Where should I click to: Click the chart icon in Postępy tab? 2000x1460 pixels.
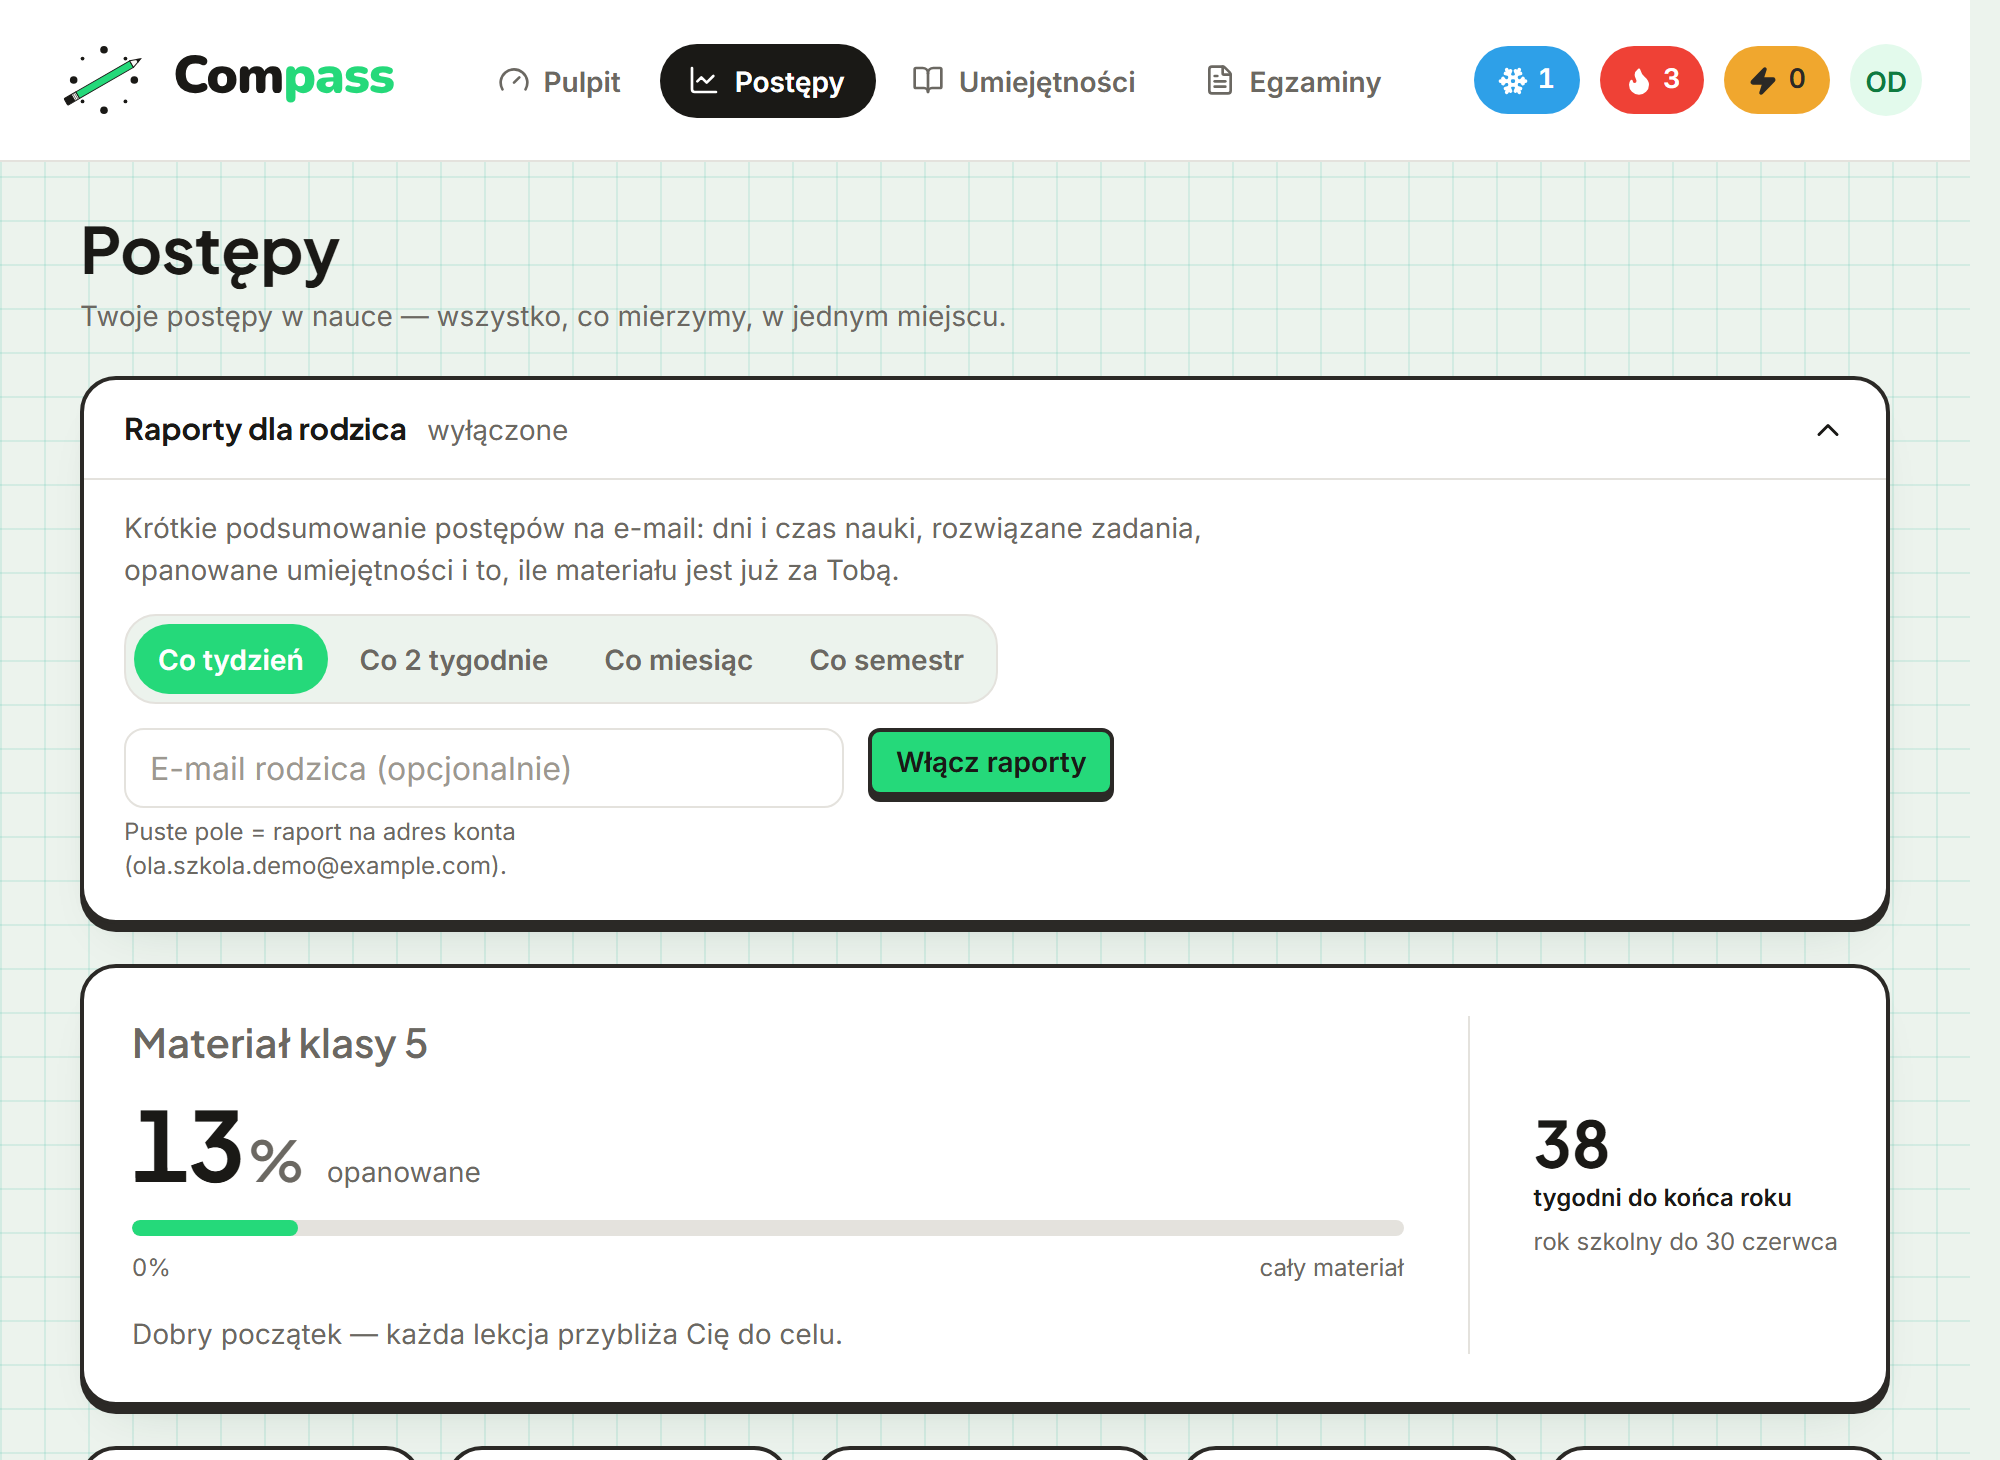704,81
